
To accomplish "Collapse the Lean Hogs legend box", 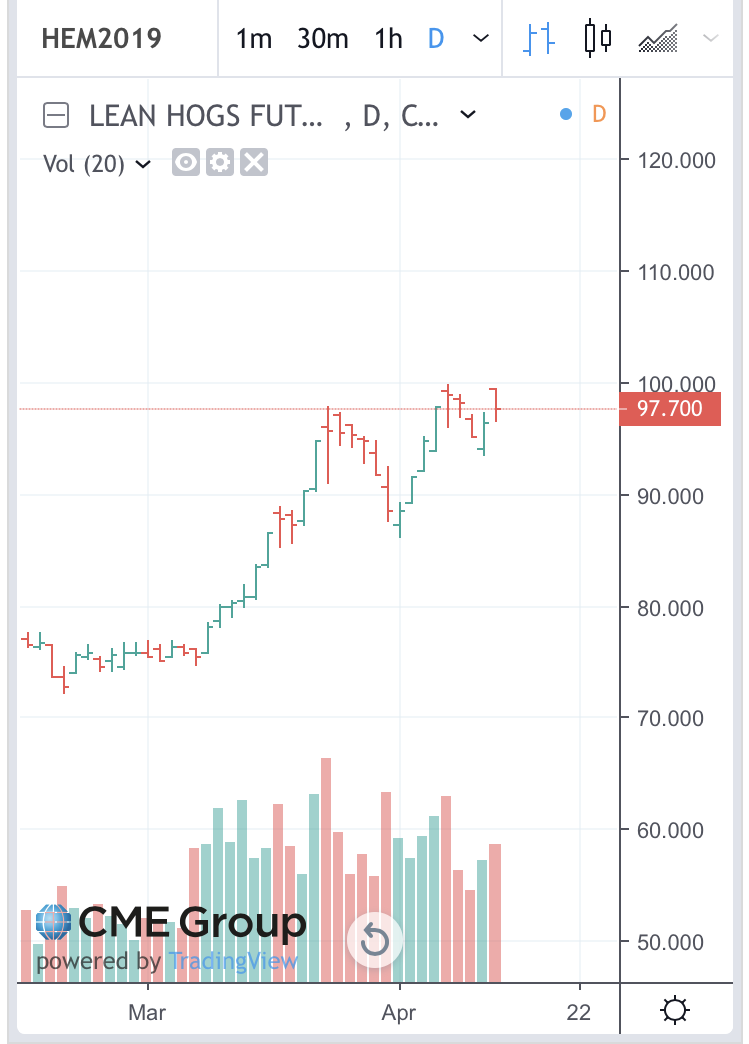I will (56, 115).
